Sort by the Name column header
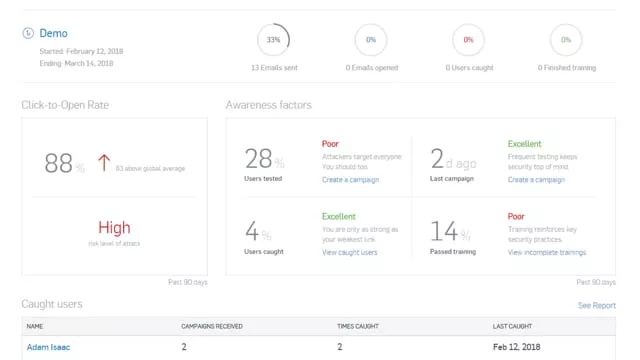Viewport: 640px width, 360px height. pos(35,326)
